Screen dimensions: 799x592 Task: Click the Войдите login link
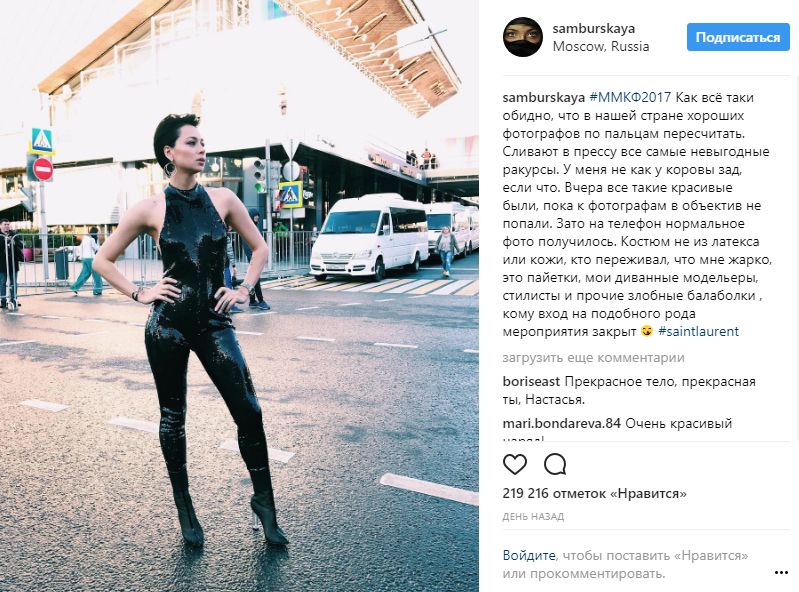point(529,555)
